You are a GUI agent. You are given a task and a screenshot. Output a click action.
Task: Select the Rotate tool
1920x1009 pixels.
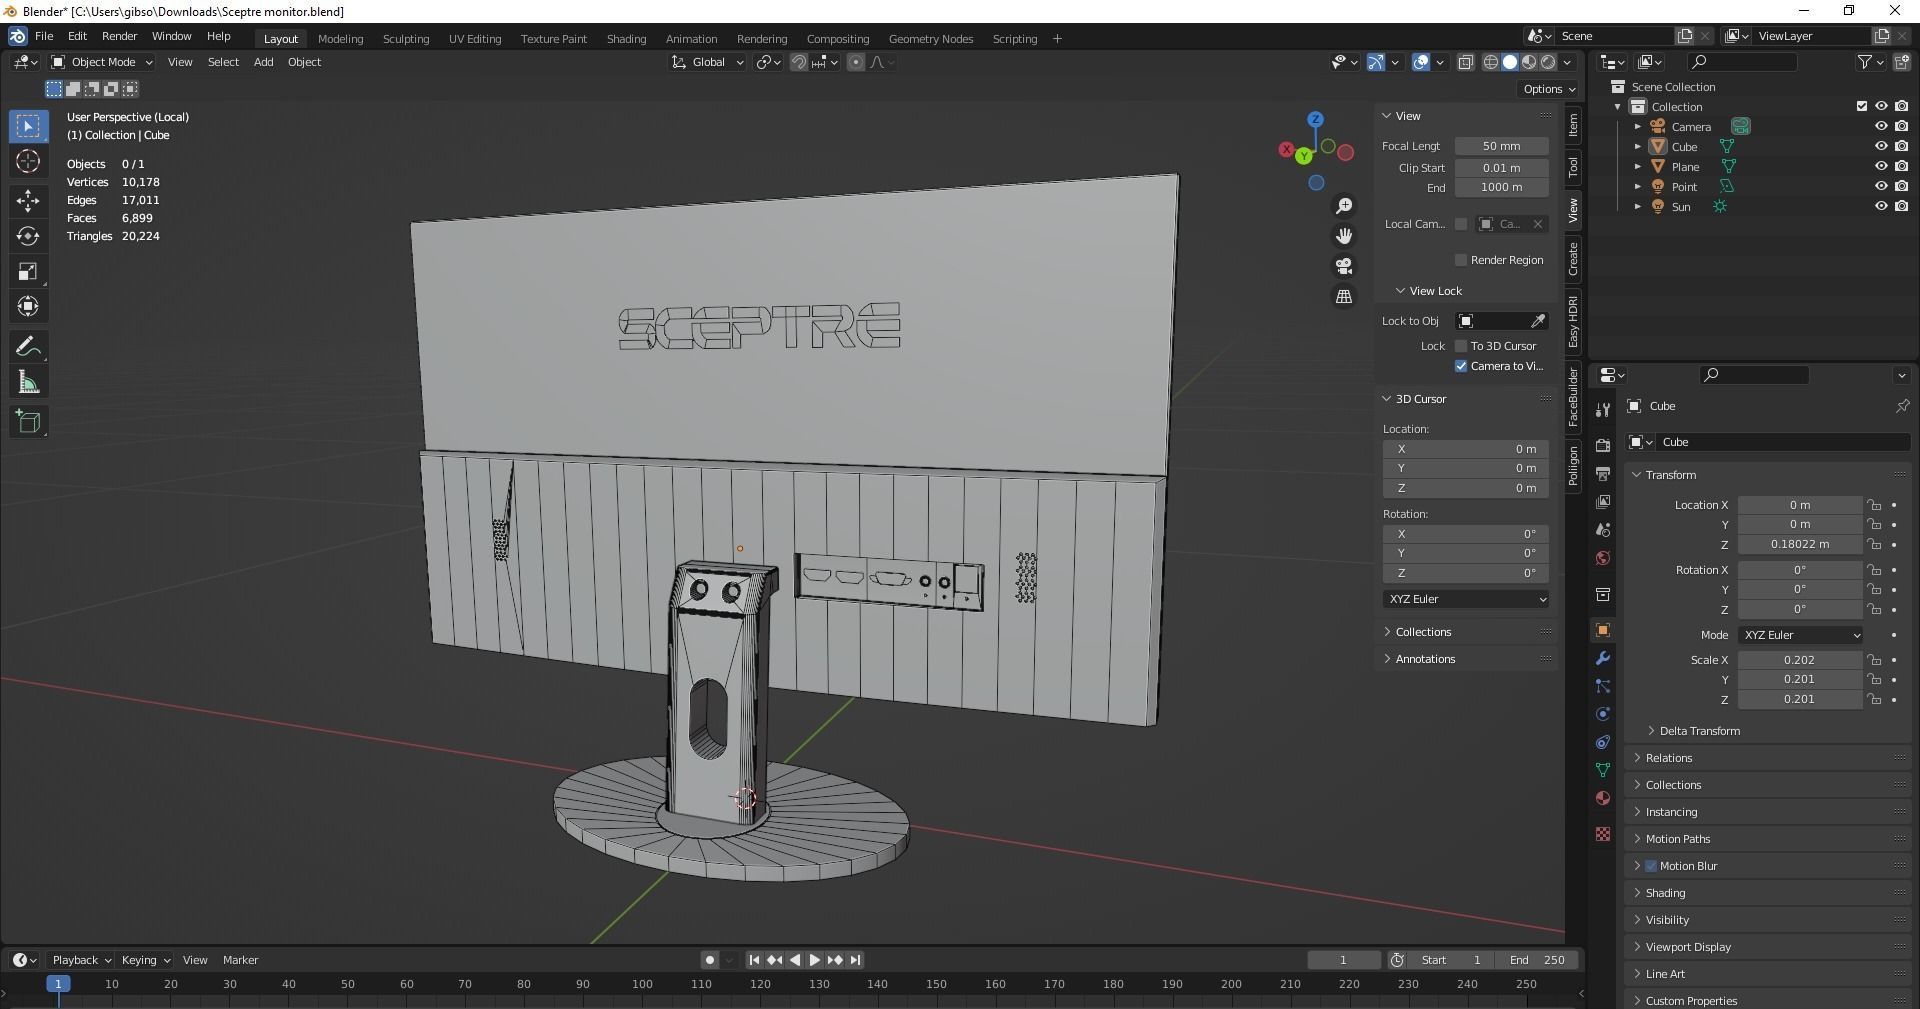(x=28, y=236)
